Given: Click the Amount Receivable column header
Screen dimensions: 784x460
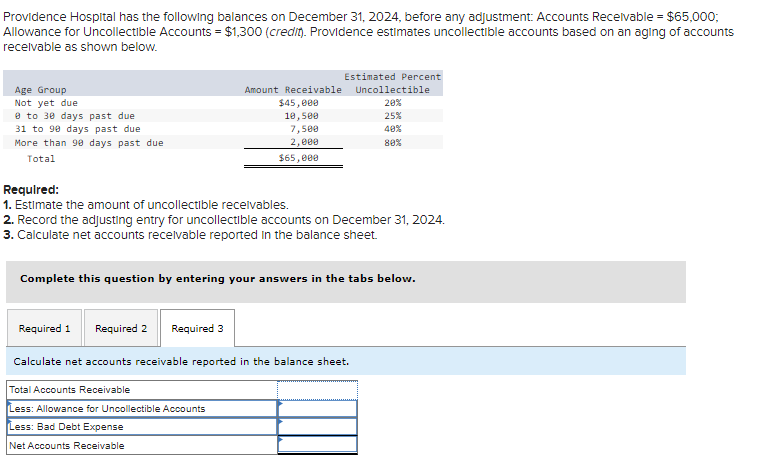Looking at the screenshot, I should coord(293,90).
